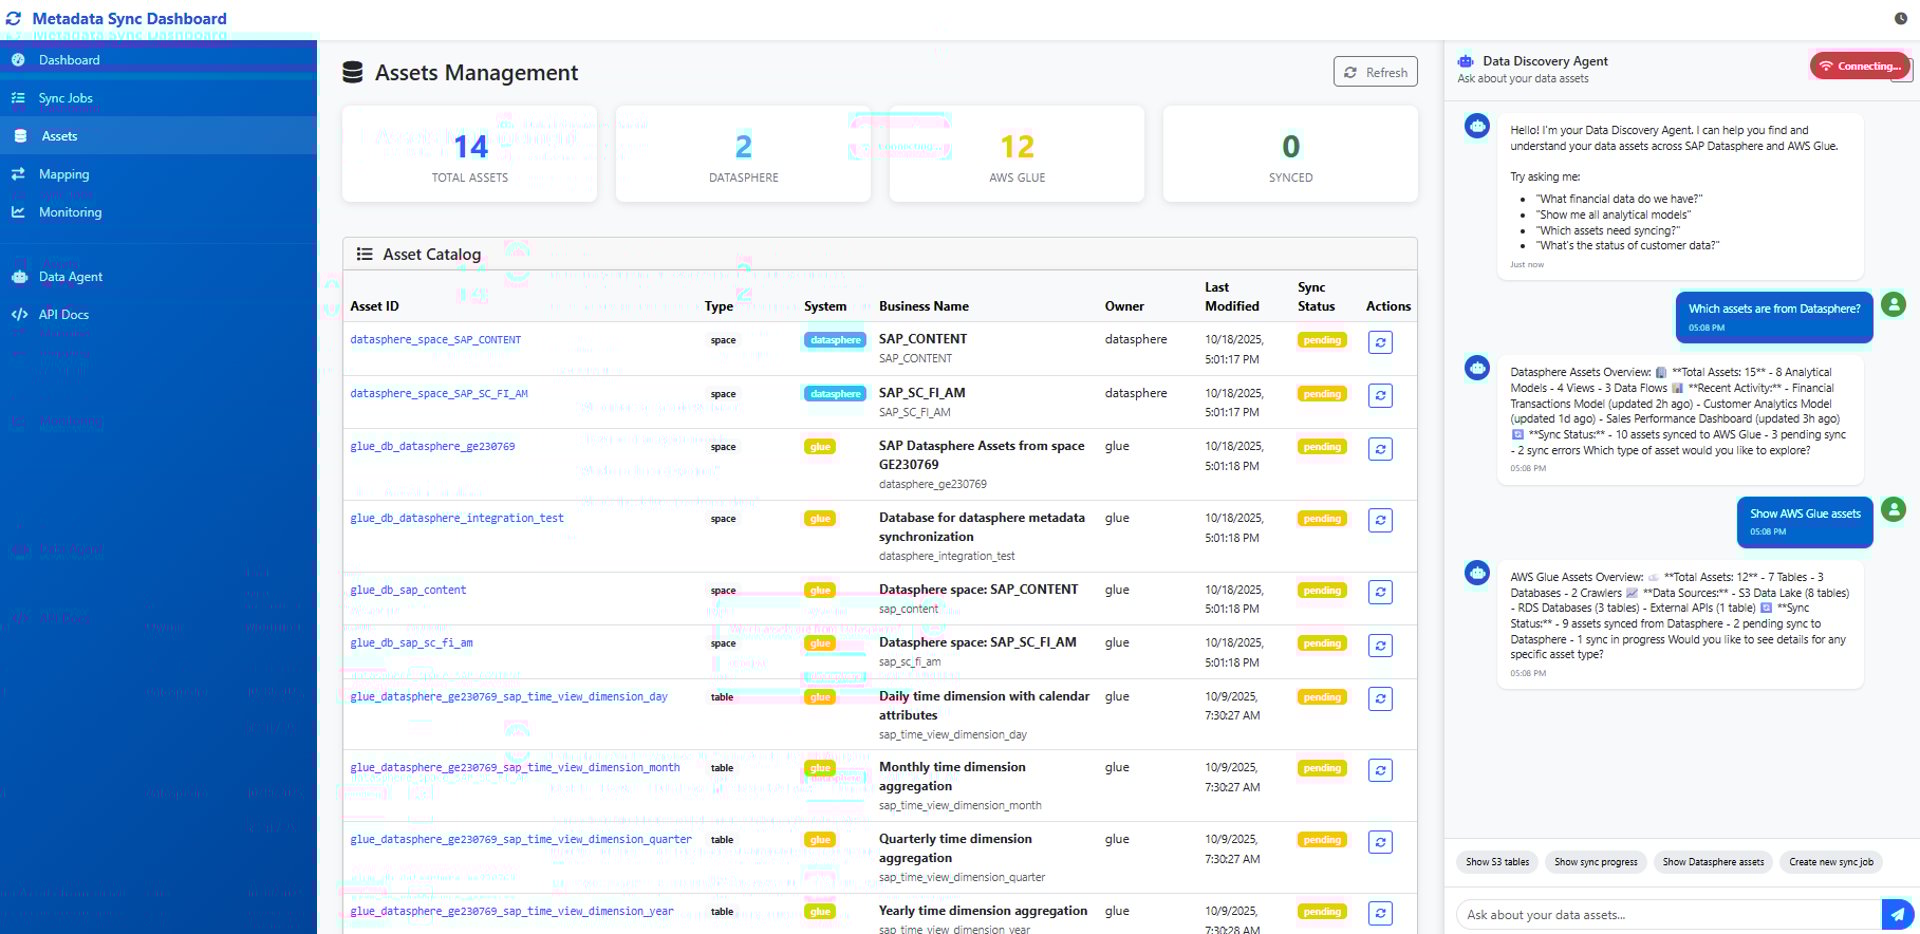1920x934 pixels.
Task: Navigate to Monitoring in the sidebar
Action: (158, 212)
